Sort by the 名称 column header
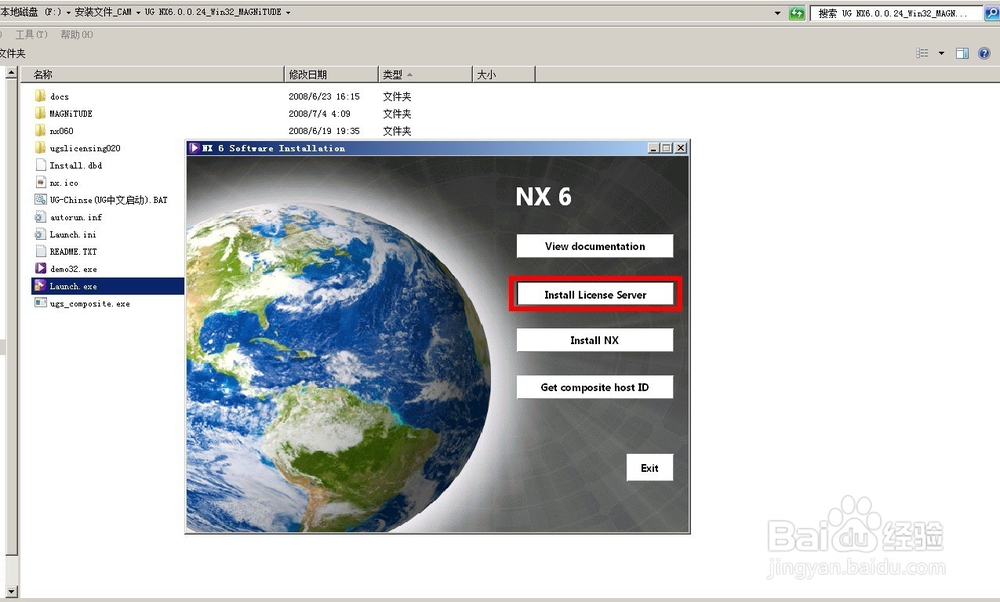Image resolution: width=1000 pixels, height=602 pixels. click(x=152, y=75)
